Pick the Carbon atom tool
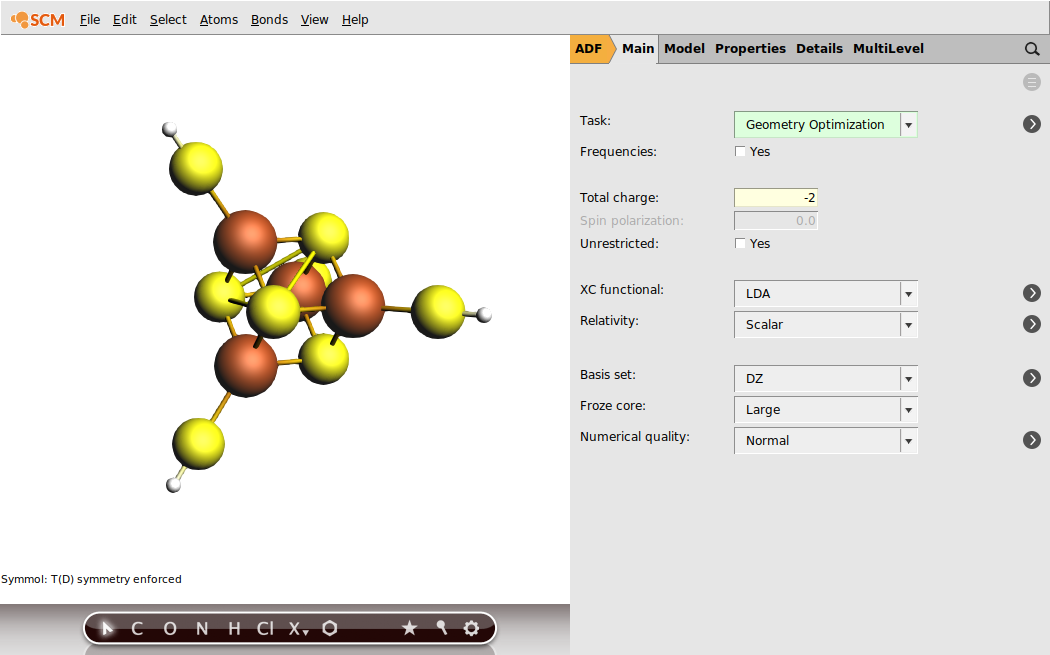 click(137, 628)
